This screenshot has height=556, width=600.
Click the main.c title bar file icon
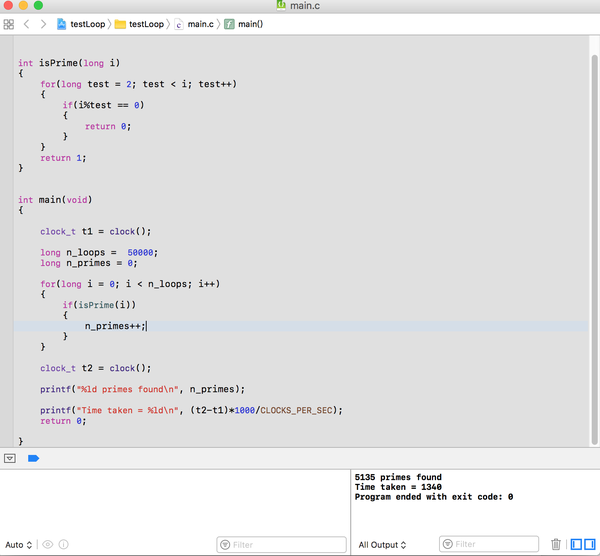281,5
